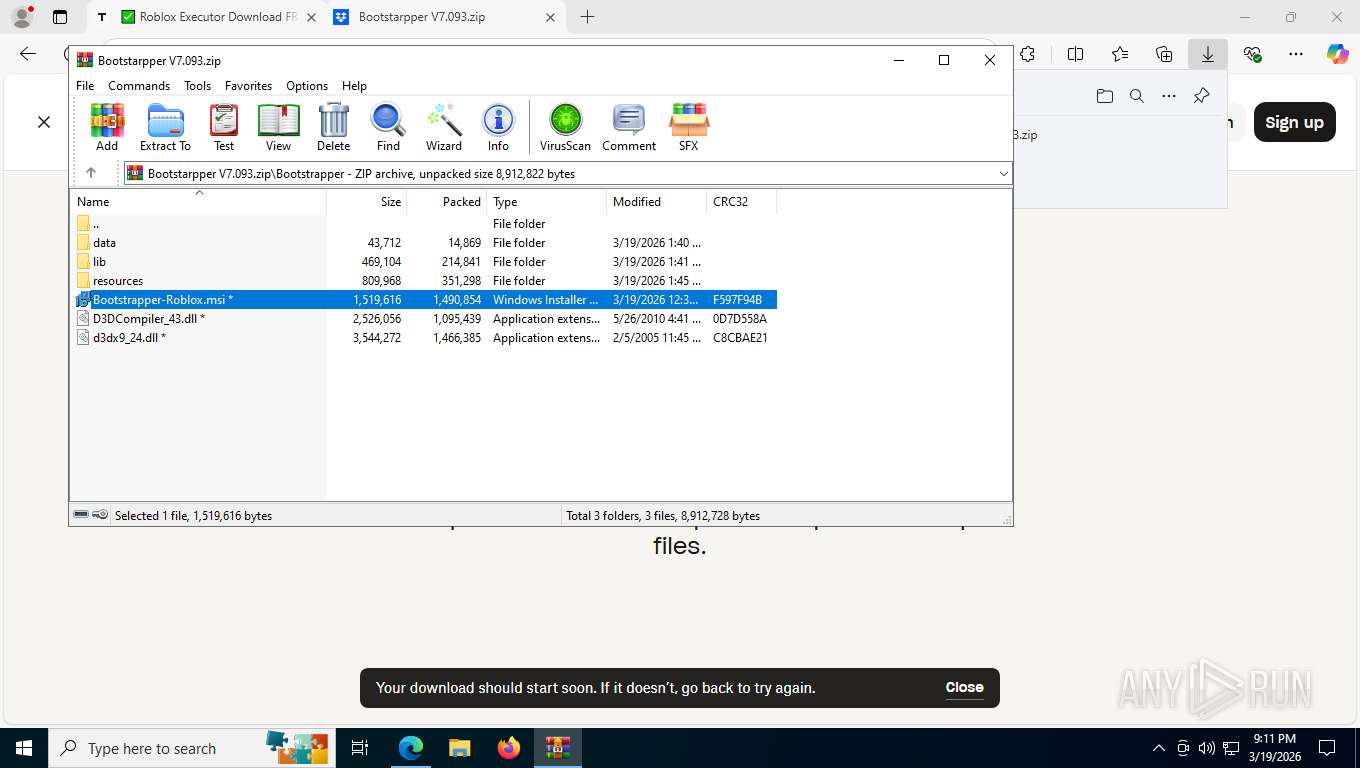Open browser Favorites star icon
Screen dimensions: 1360x768
1119,54
